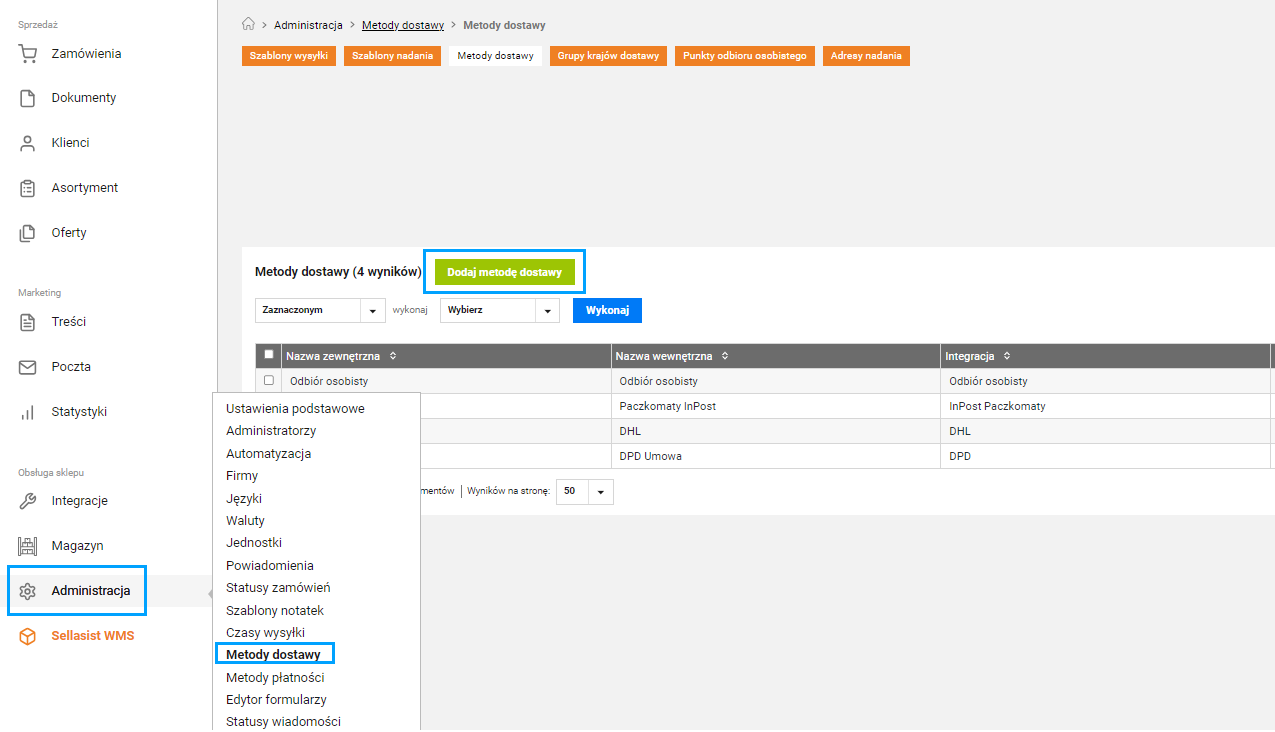Switch to the Szablony wysyłki tab

289,56
